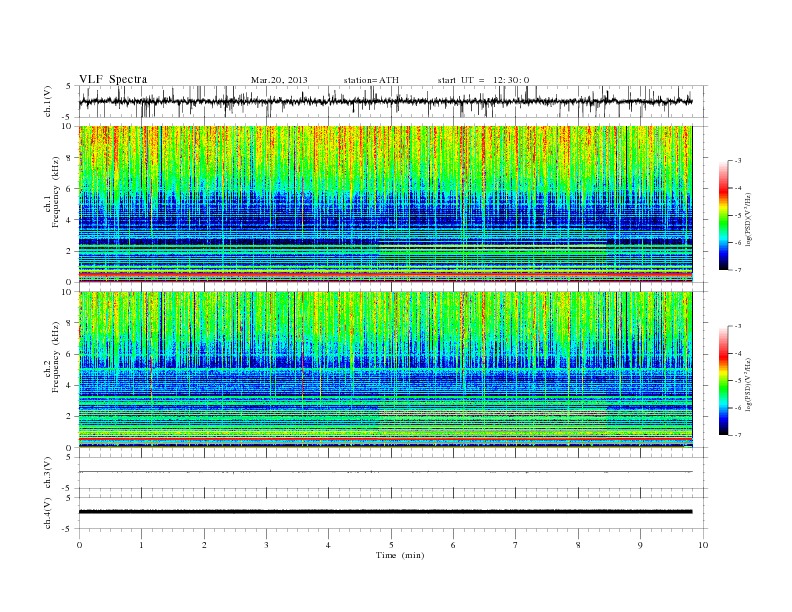The width and height of the screenshot is (792, 612).
Task: Click the ch.2 spectrogram panel
Action: [385, 370]
